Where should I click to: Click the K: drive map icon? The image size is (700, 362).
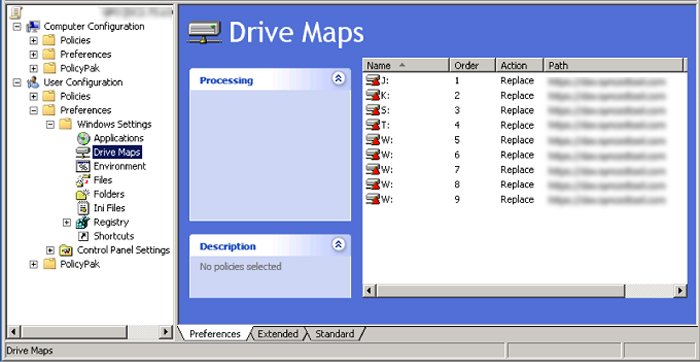click(x=373, y=96)
